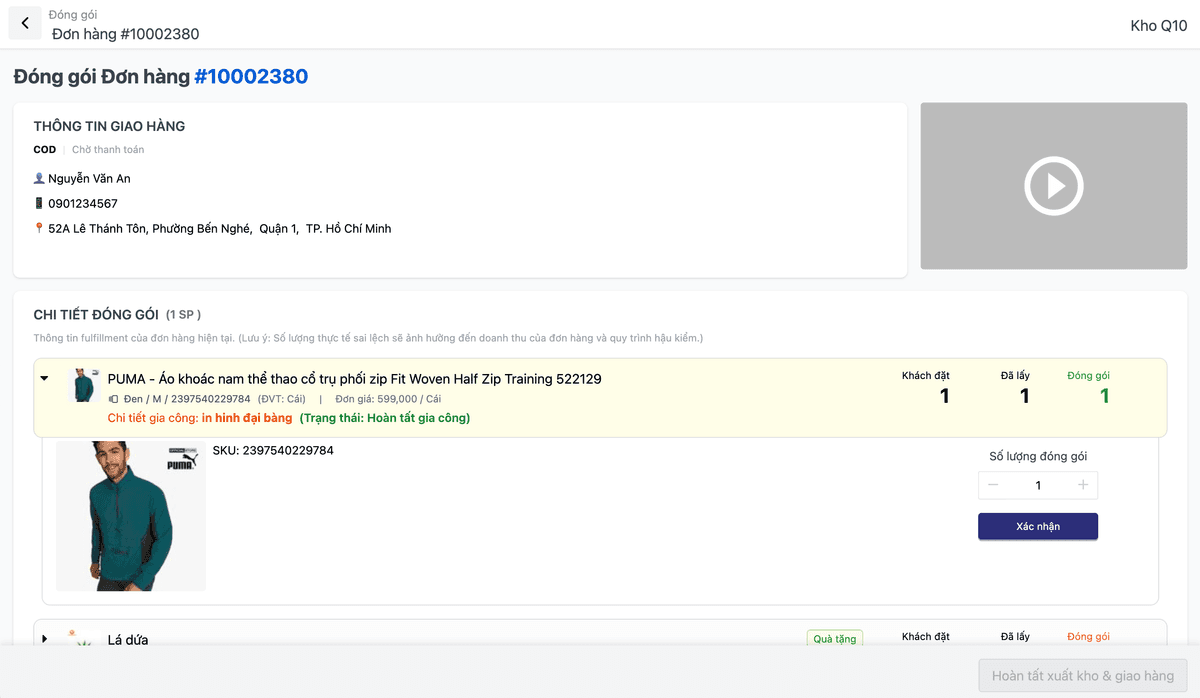This screenshot has height=698, width=1200.
Task: Click the barcode icon before Đen / M
Action: click(x=113, y=399)
